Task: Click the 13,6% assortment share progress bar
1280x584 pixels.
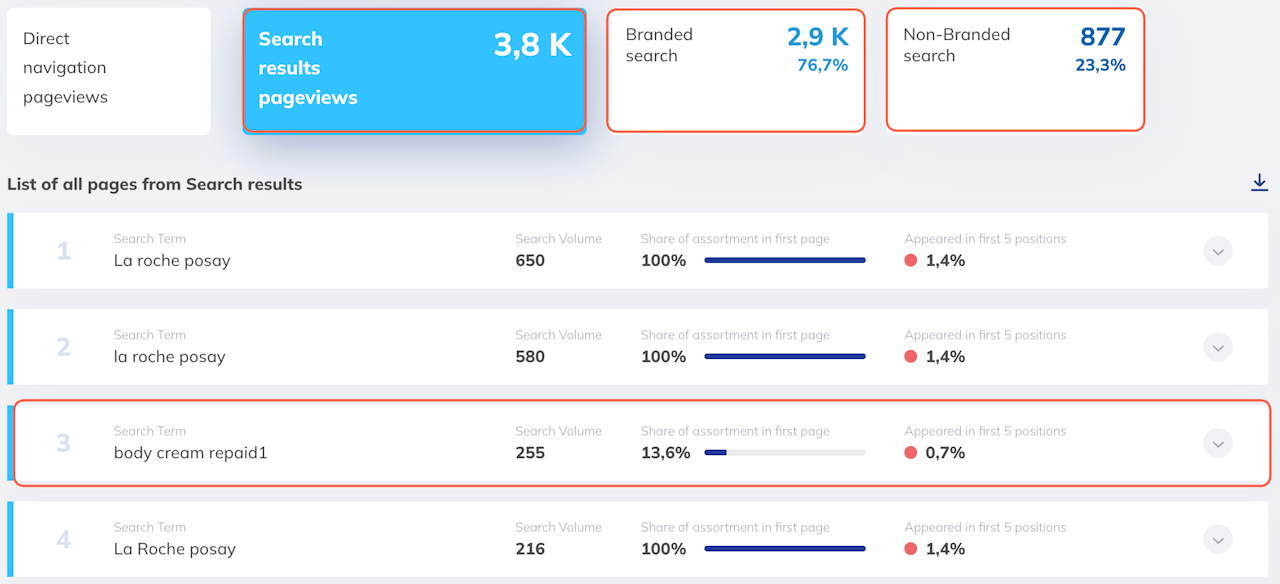Action: [785, 453]
